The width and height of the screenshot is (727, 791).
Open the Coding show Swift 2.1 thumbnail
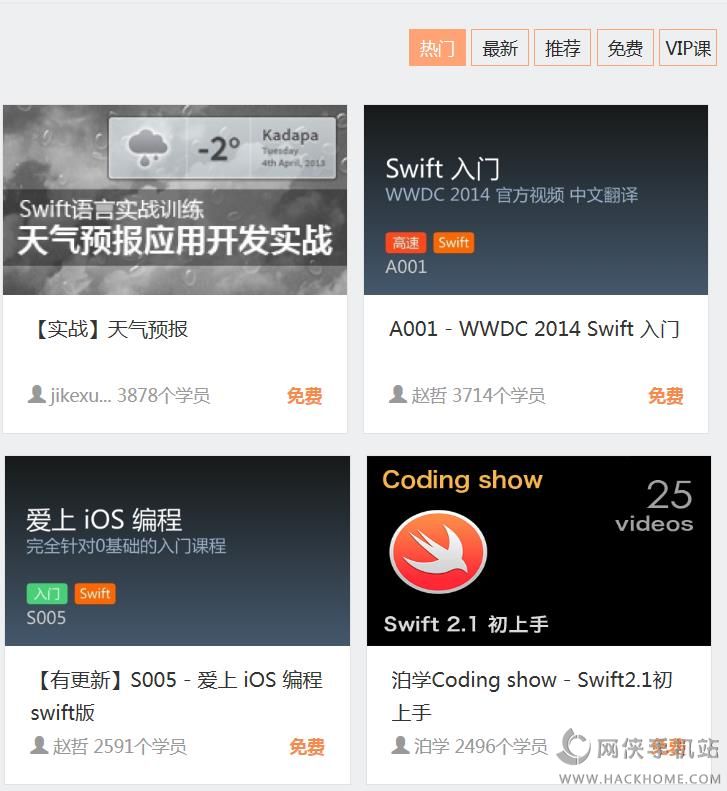coord(539,551)
